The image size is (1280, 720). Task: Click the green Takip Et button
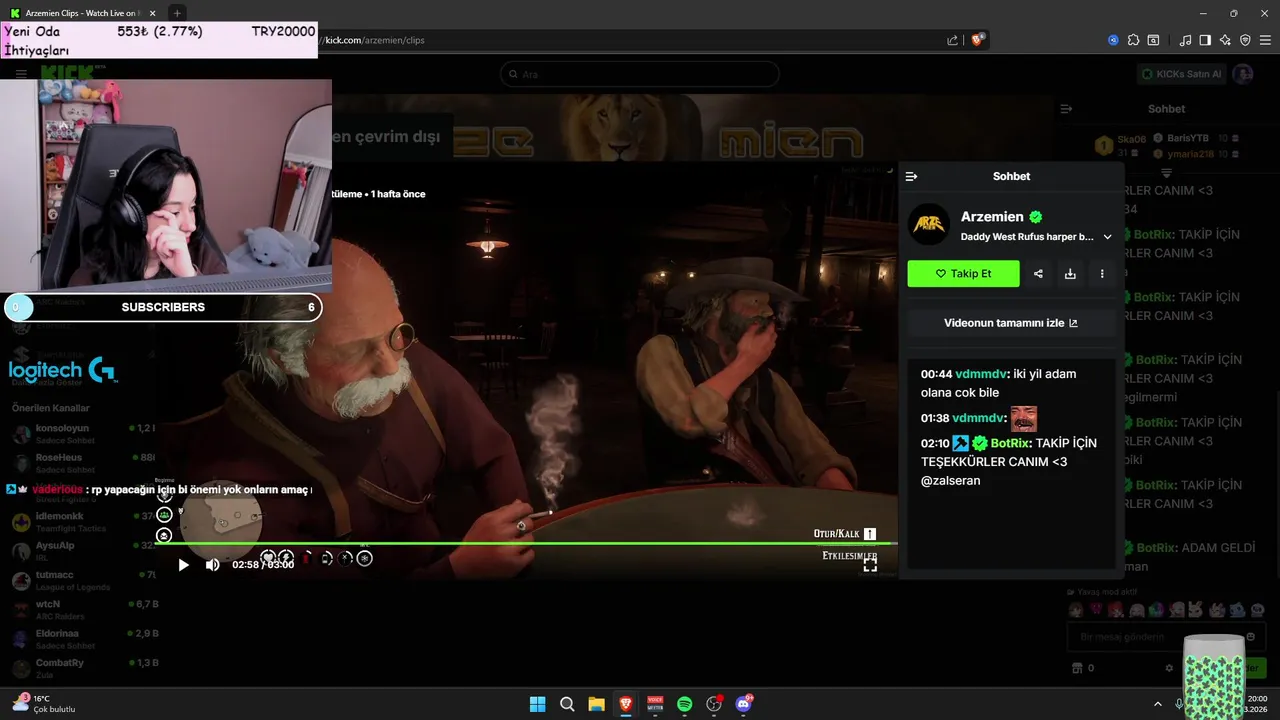tap(963, 274)
